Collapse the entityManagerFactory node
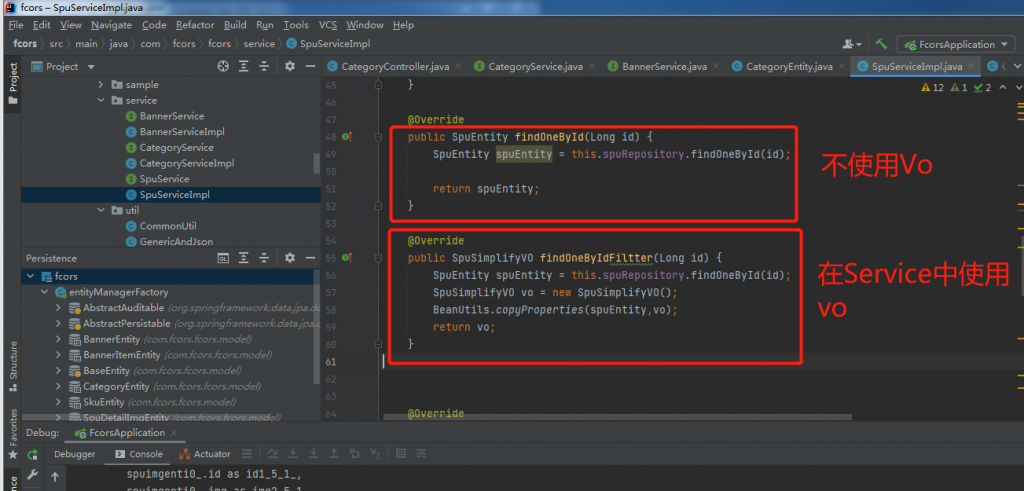This screenshot has width=1024, height=491. (44, 292)
